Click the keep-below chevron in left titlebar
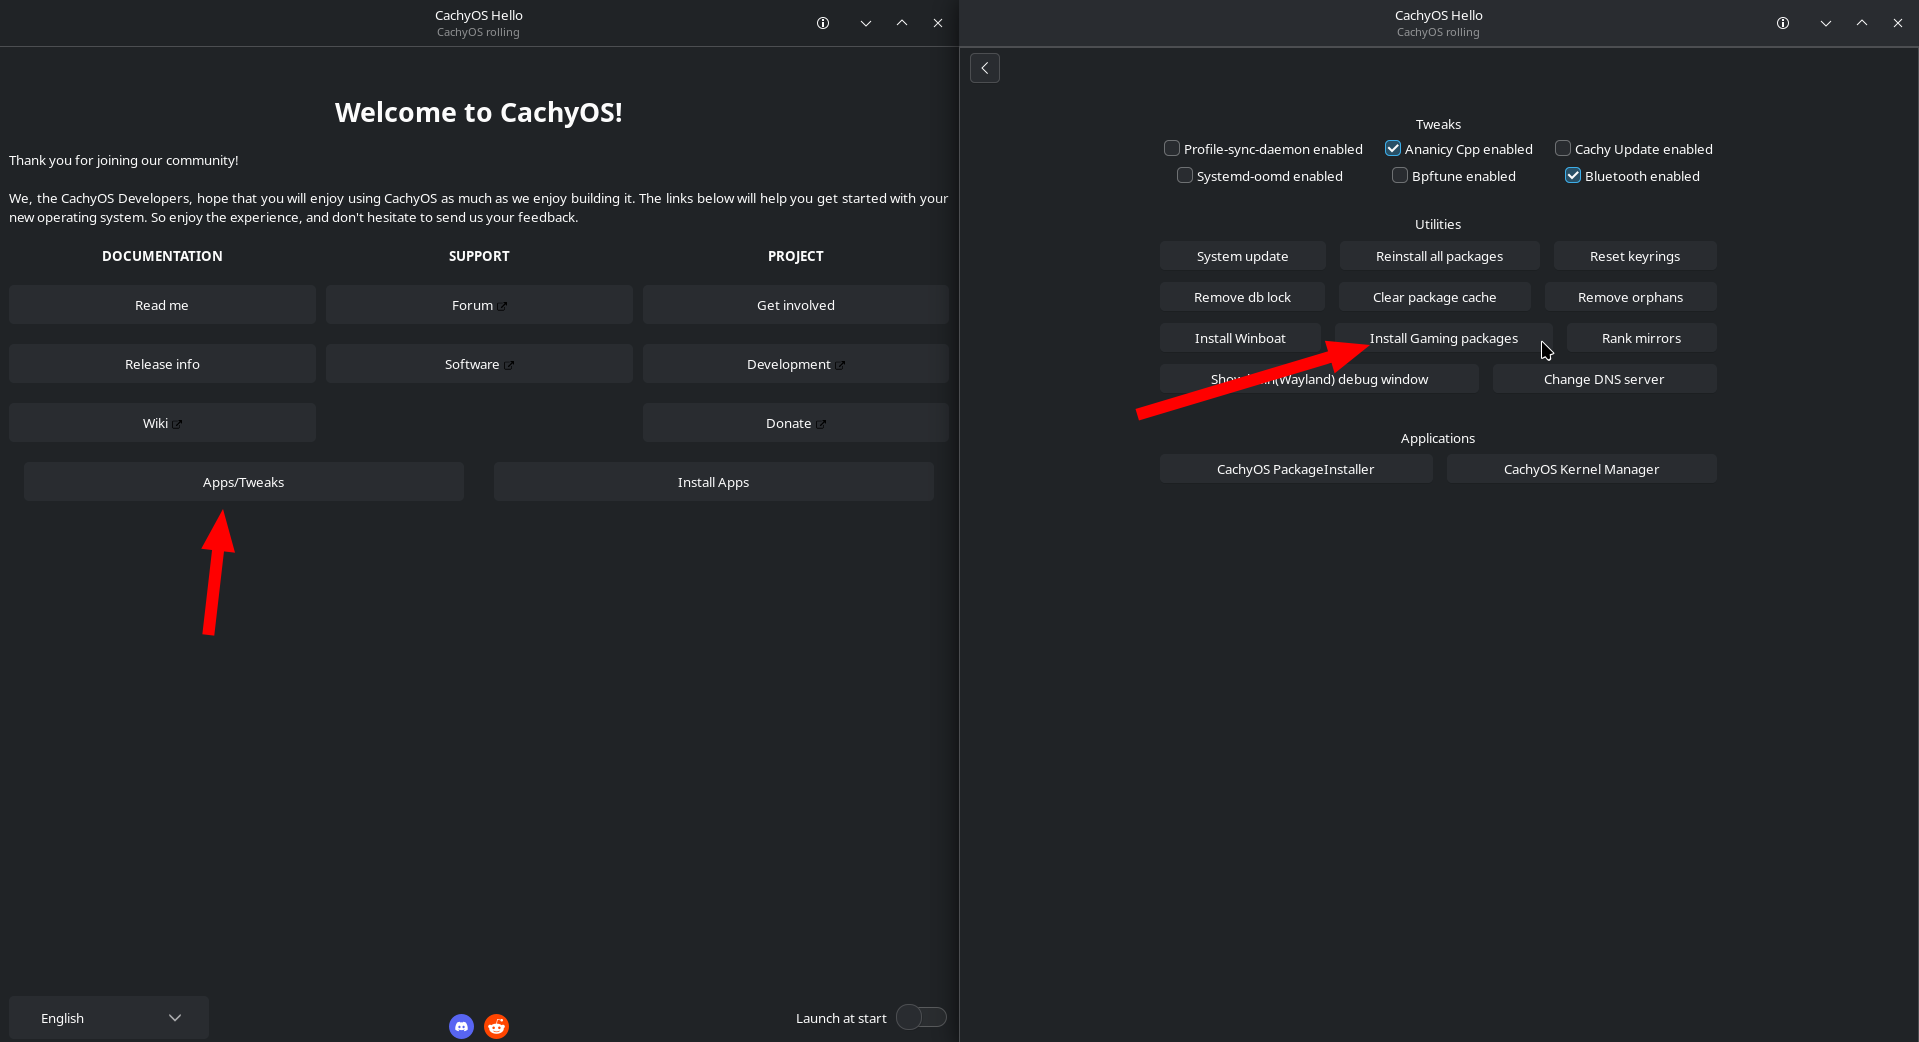 pyautogui.click(x=866, y=23)
